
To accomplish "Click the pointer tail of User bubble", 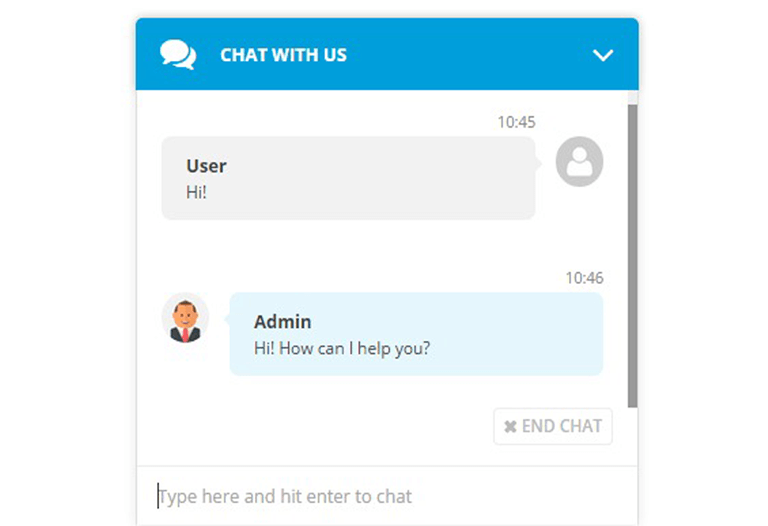I will tap(538, 163).
